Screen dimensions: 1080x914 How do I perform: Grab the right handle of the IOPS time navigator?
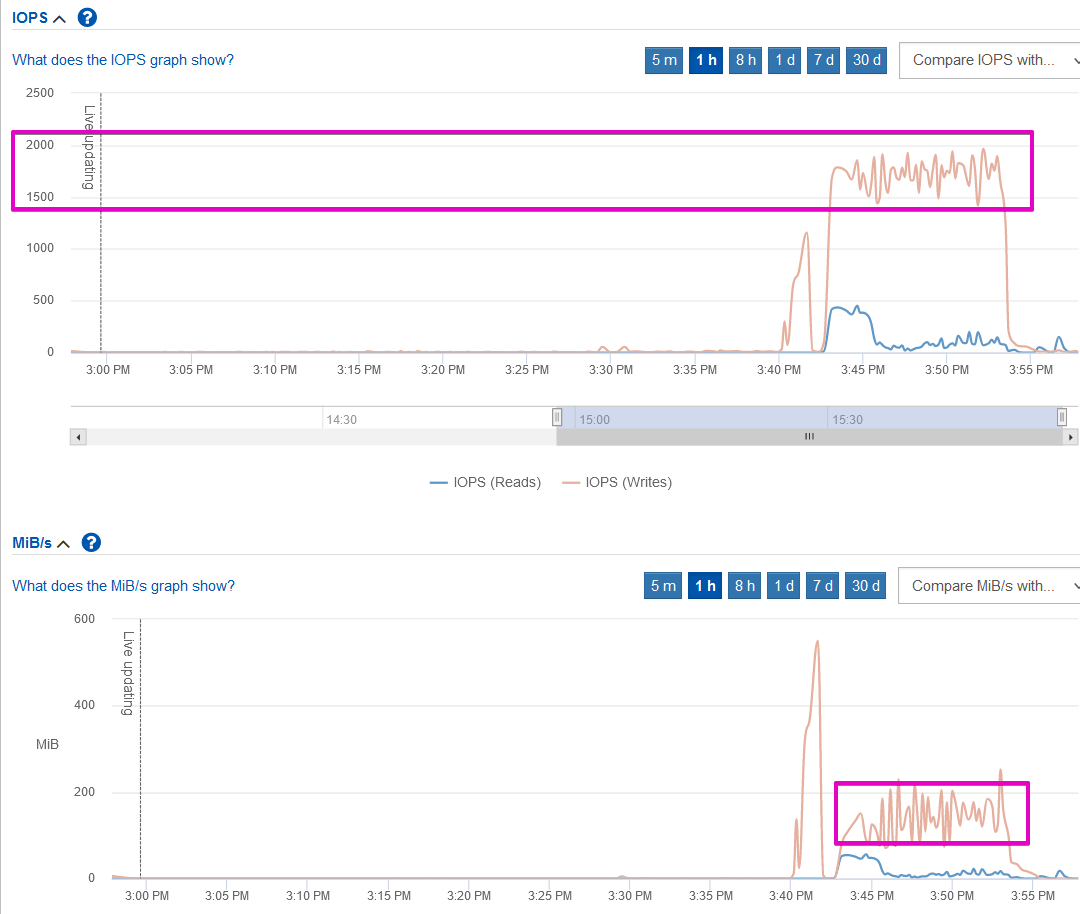click(1061, 417)
